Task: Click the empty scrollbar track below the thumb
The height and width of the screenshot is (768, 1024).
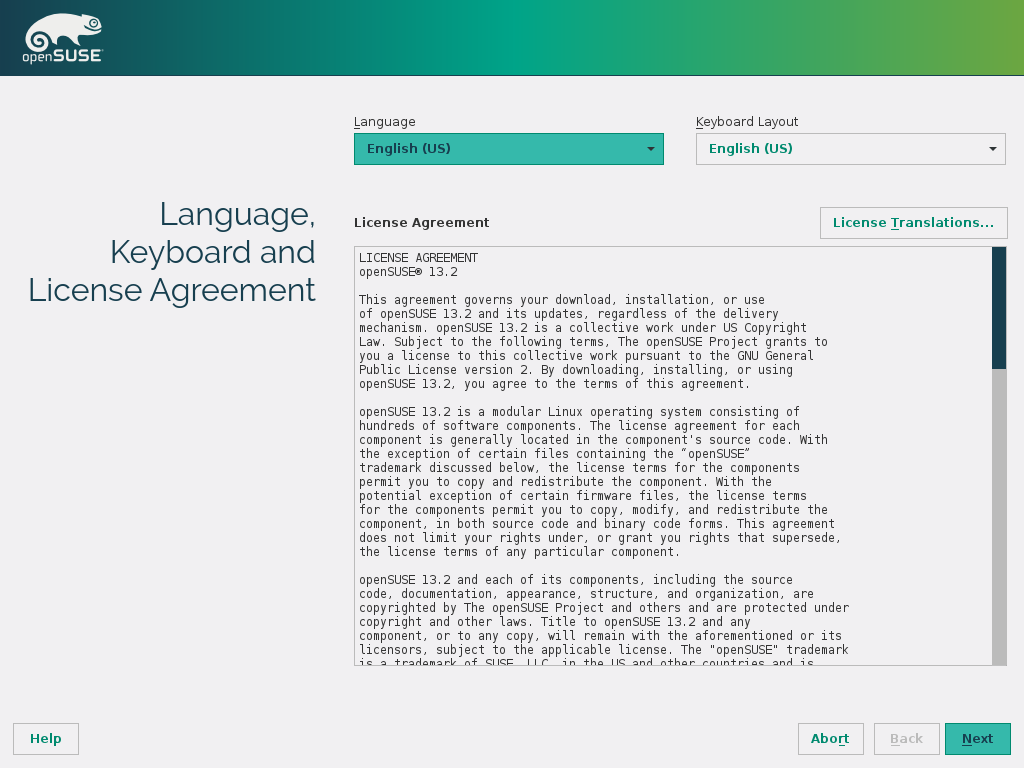Action: point(998,515)
